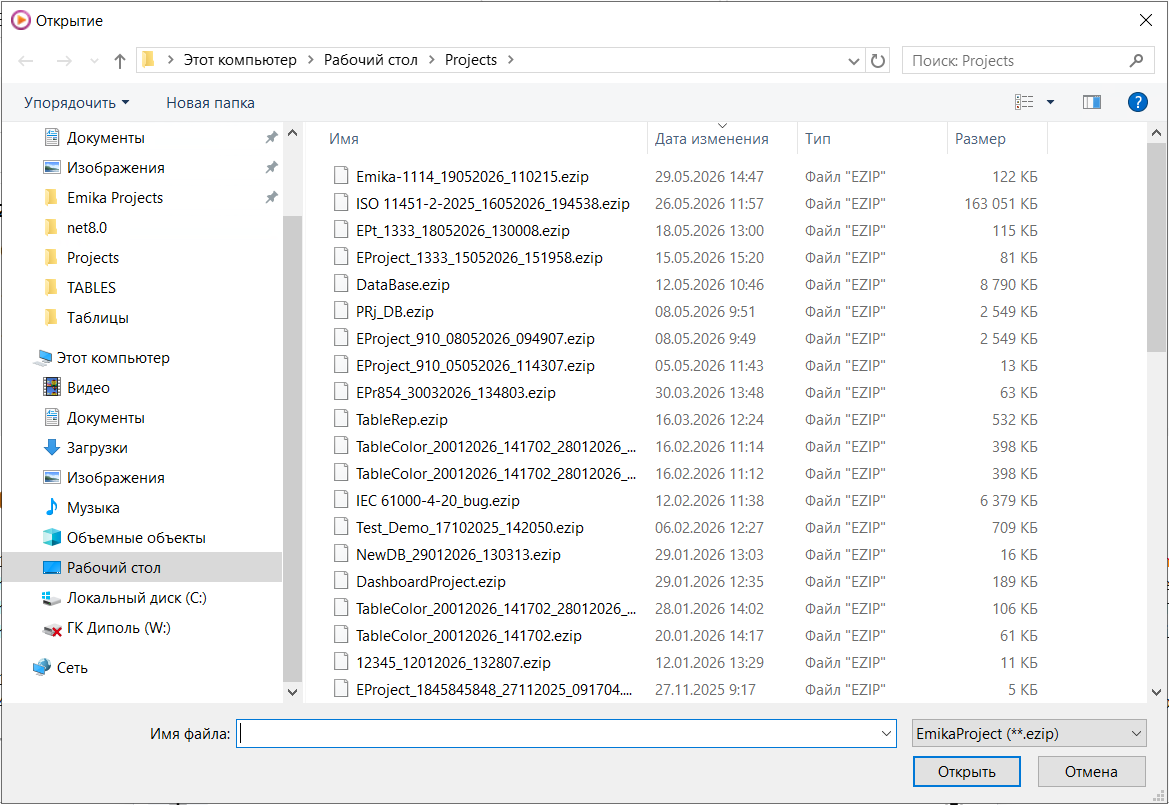The width and height of the screenshot is (1169, 805).
Task: Open the help question mark
Action: point(1137,102)
